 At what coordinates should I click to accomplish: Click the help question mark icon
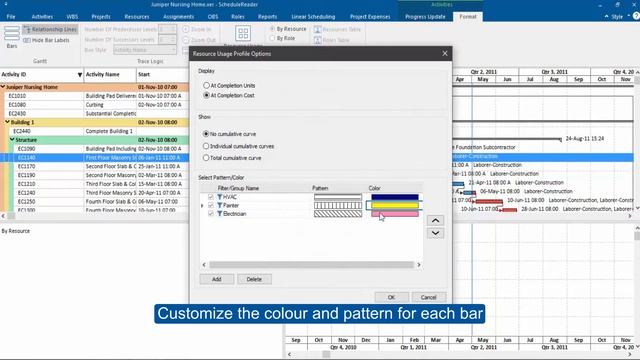pos(636,16)
